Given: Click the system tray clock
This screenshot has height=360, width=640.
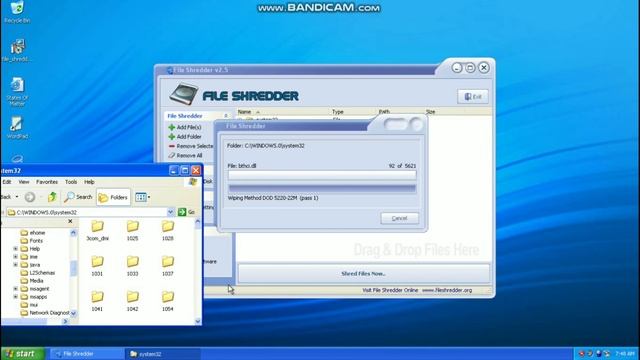Looking at the screenshot, I should [x=625, y=353].
